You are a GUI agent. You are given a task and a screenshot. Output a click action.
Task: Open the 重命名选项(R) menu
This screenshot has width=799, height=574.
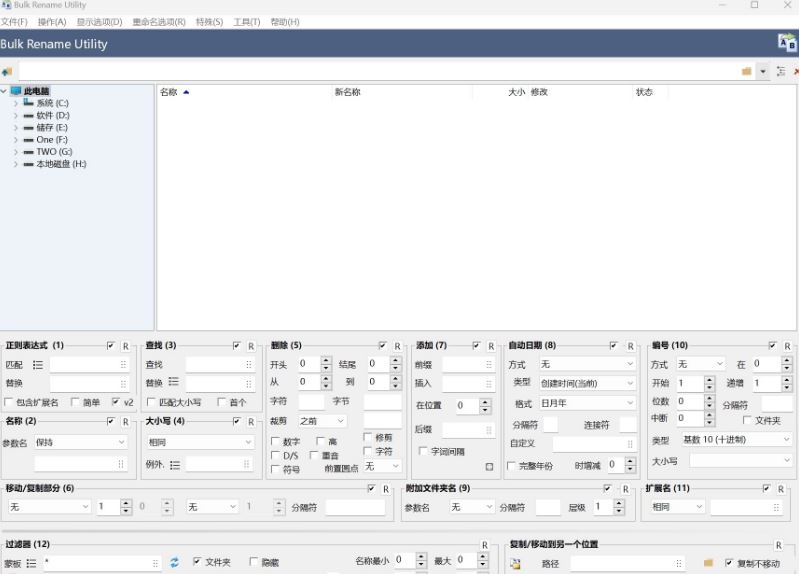coord(158,22)
